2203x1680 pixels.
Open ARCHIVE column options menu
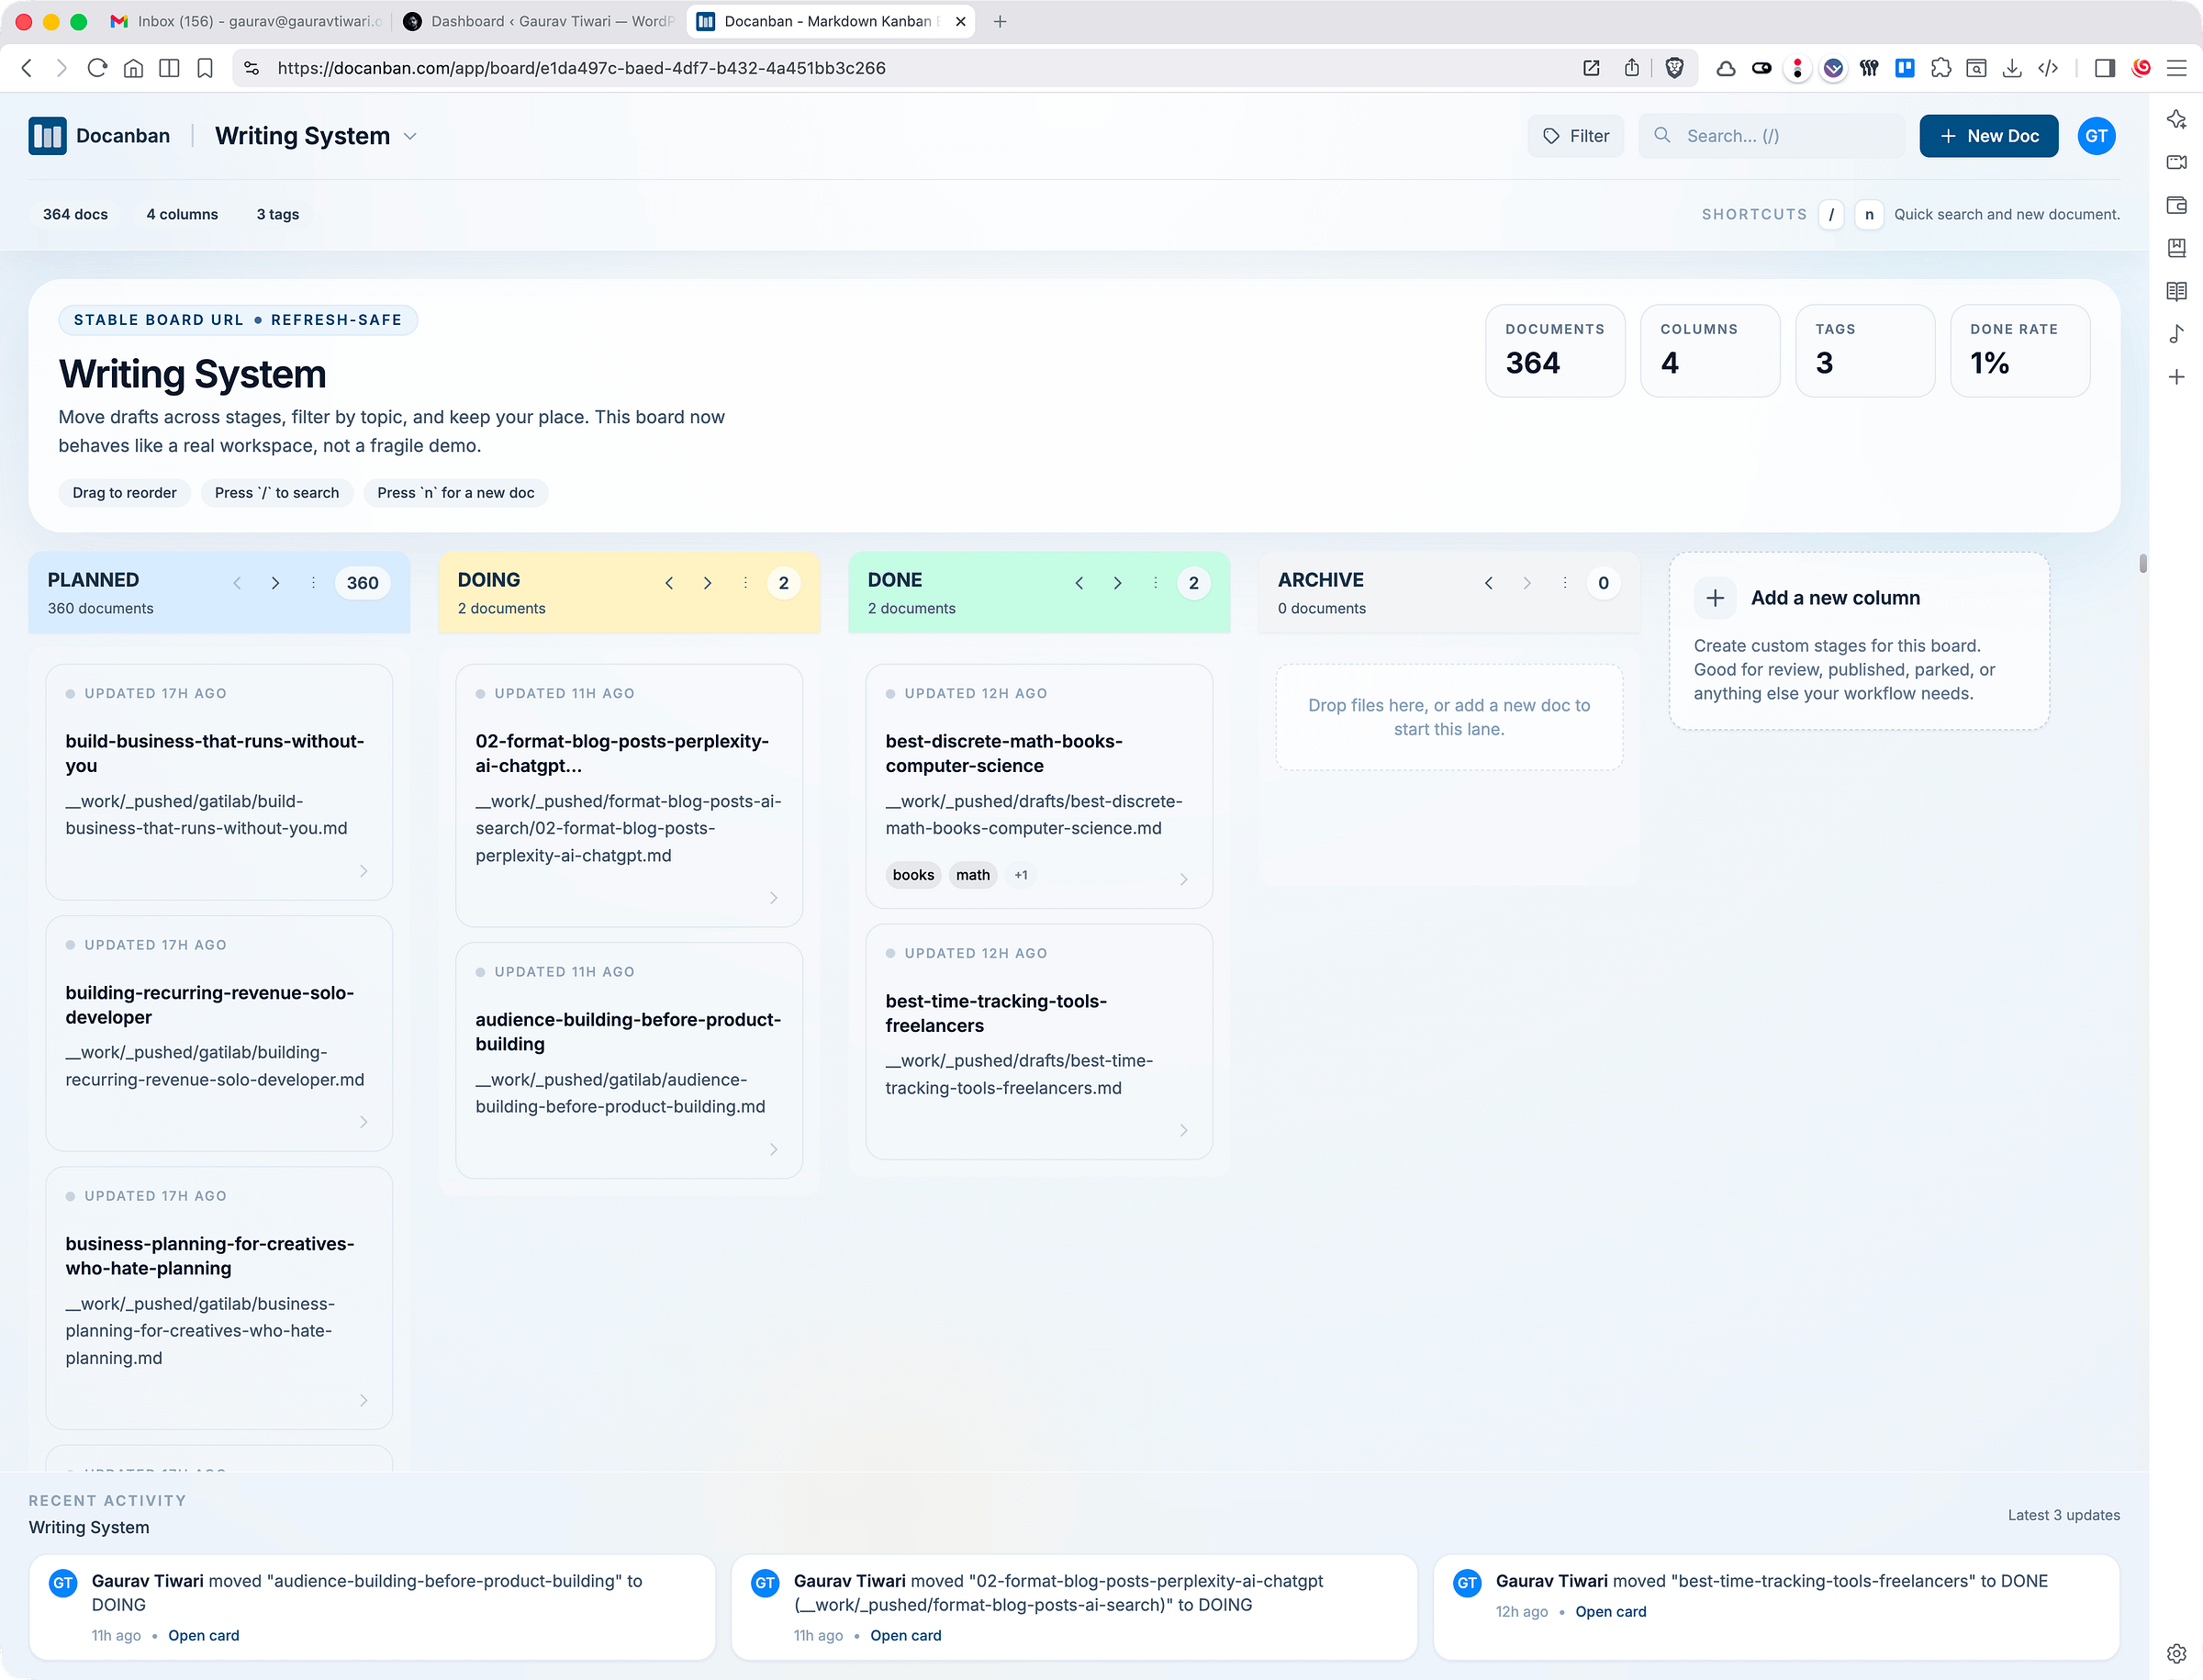[1565, 583]
